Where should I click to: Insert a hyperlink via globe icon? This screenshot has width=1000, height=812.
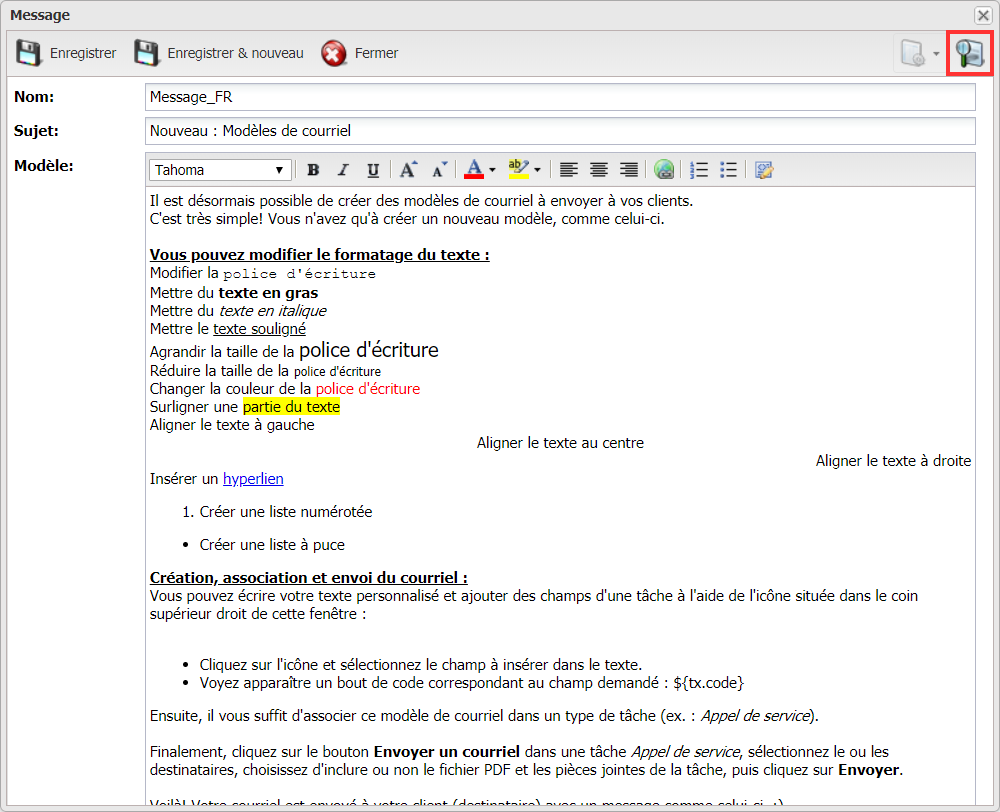pyautogui.click(x=664, y=170)
